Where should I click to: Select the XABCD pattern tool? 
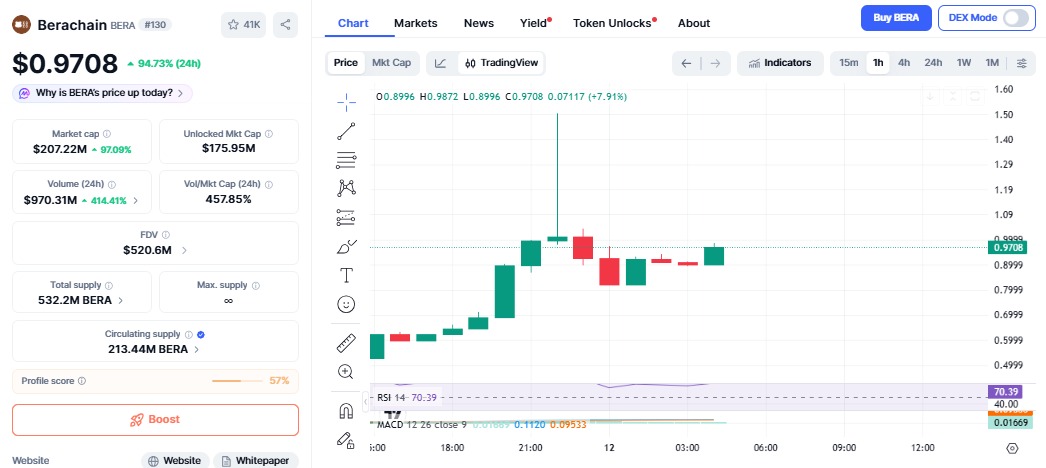coord(346,188)
